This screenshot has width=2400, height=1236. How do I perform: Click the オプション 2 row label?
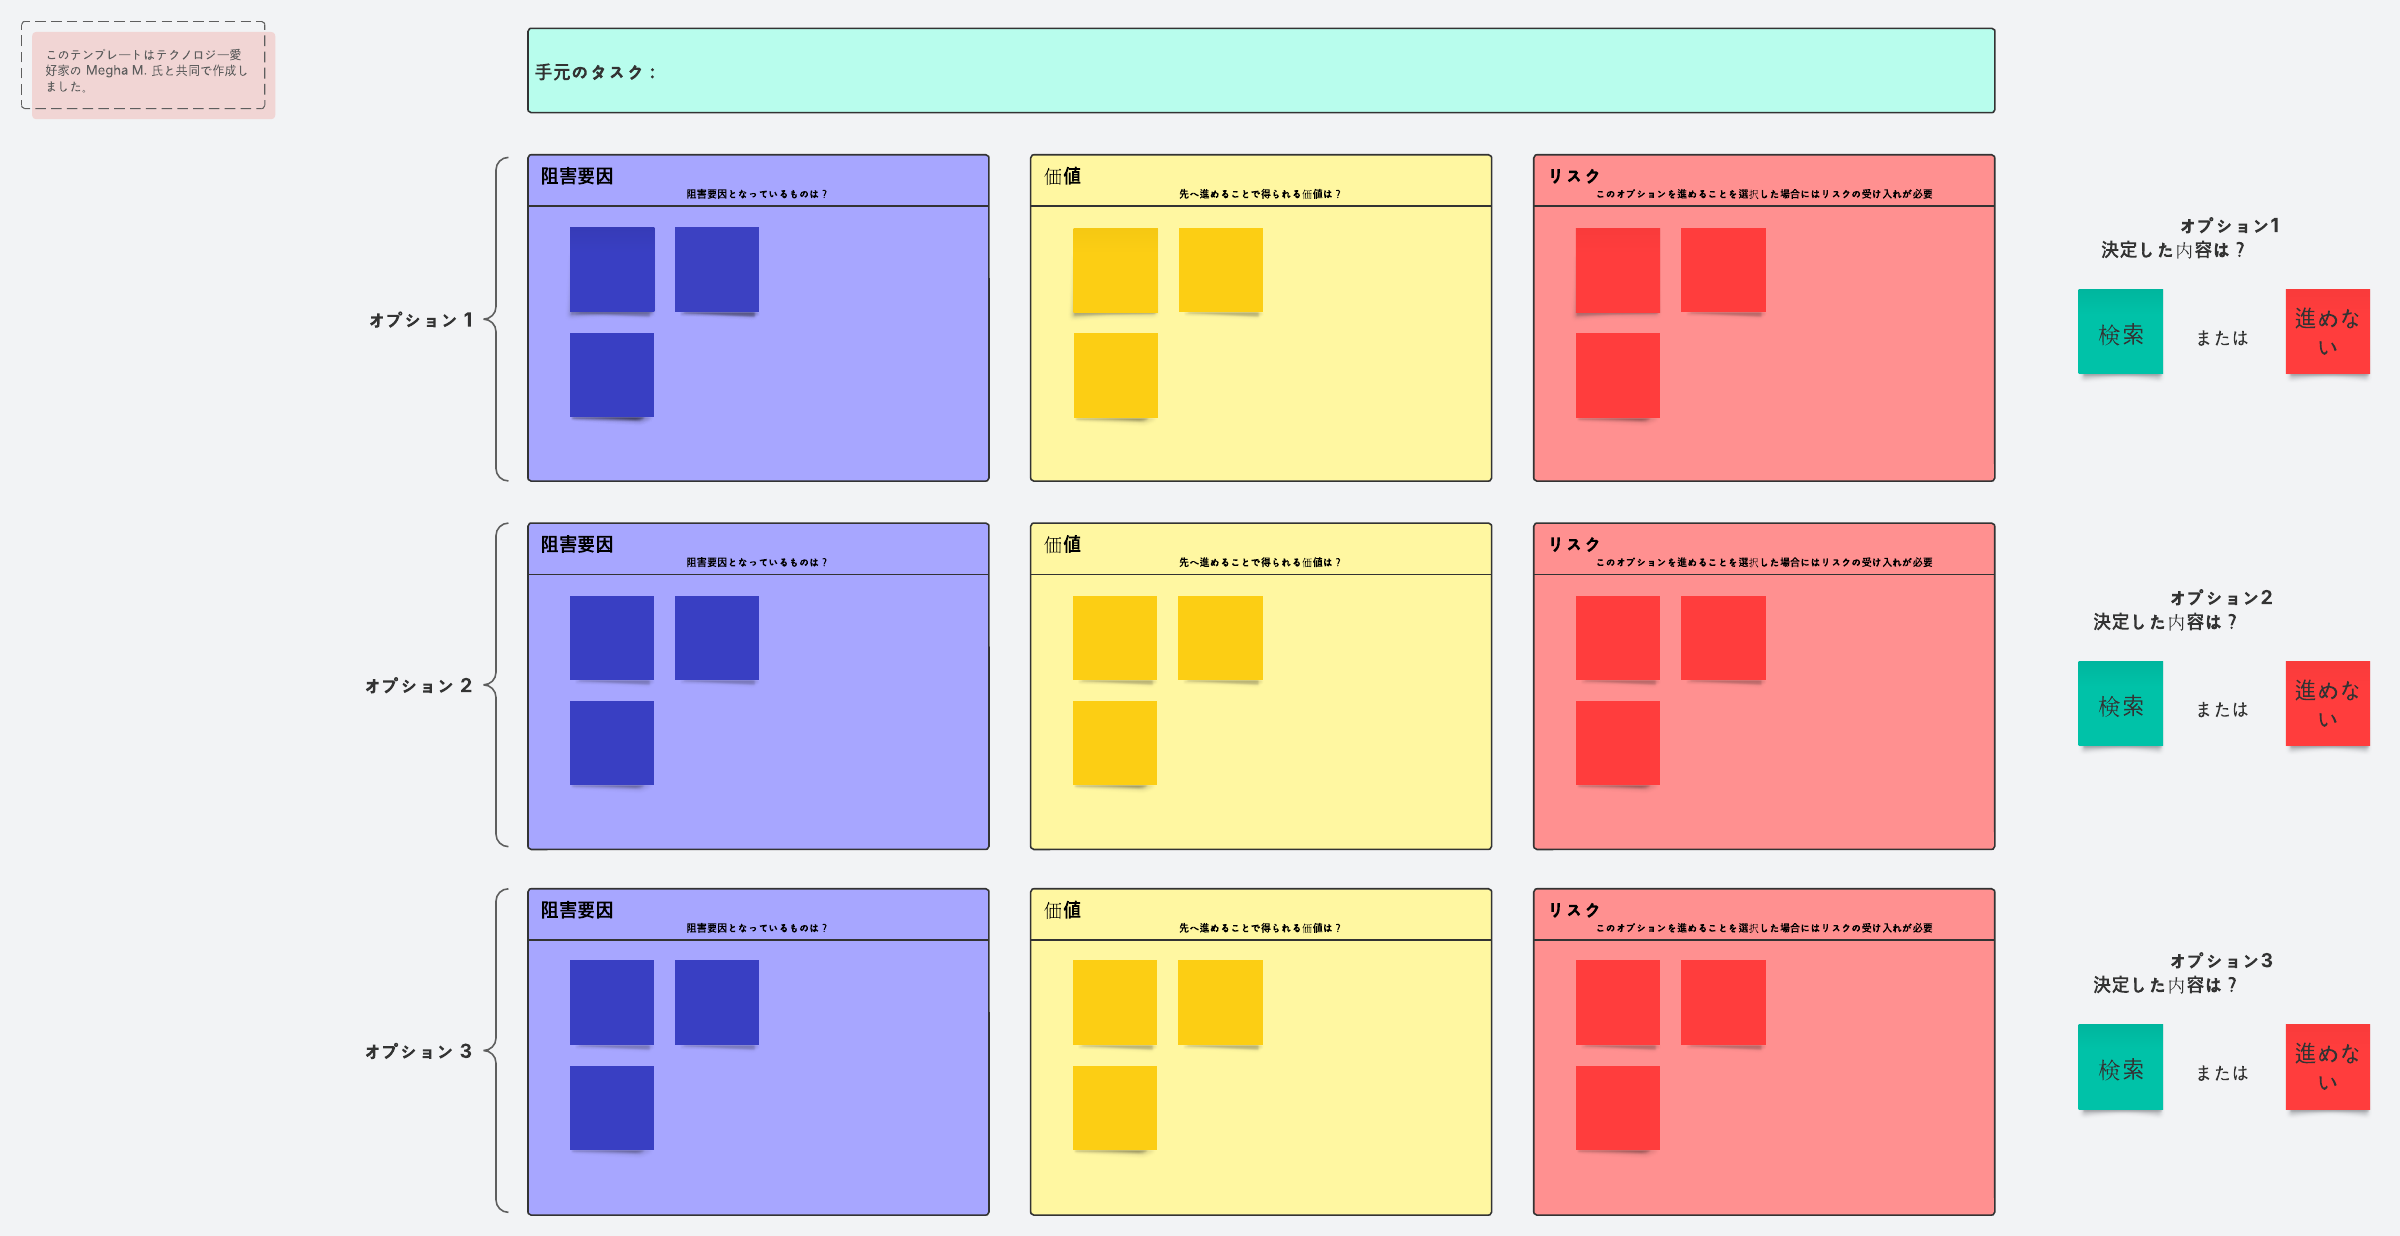click(x=418, y=686)
